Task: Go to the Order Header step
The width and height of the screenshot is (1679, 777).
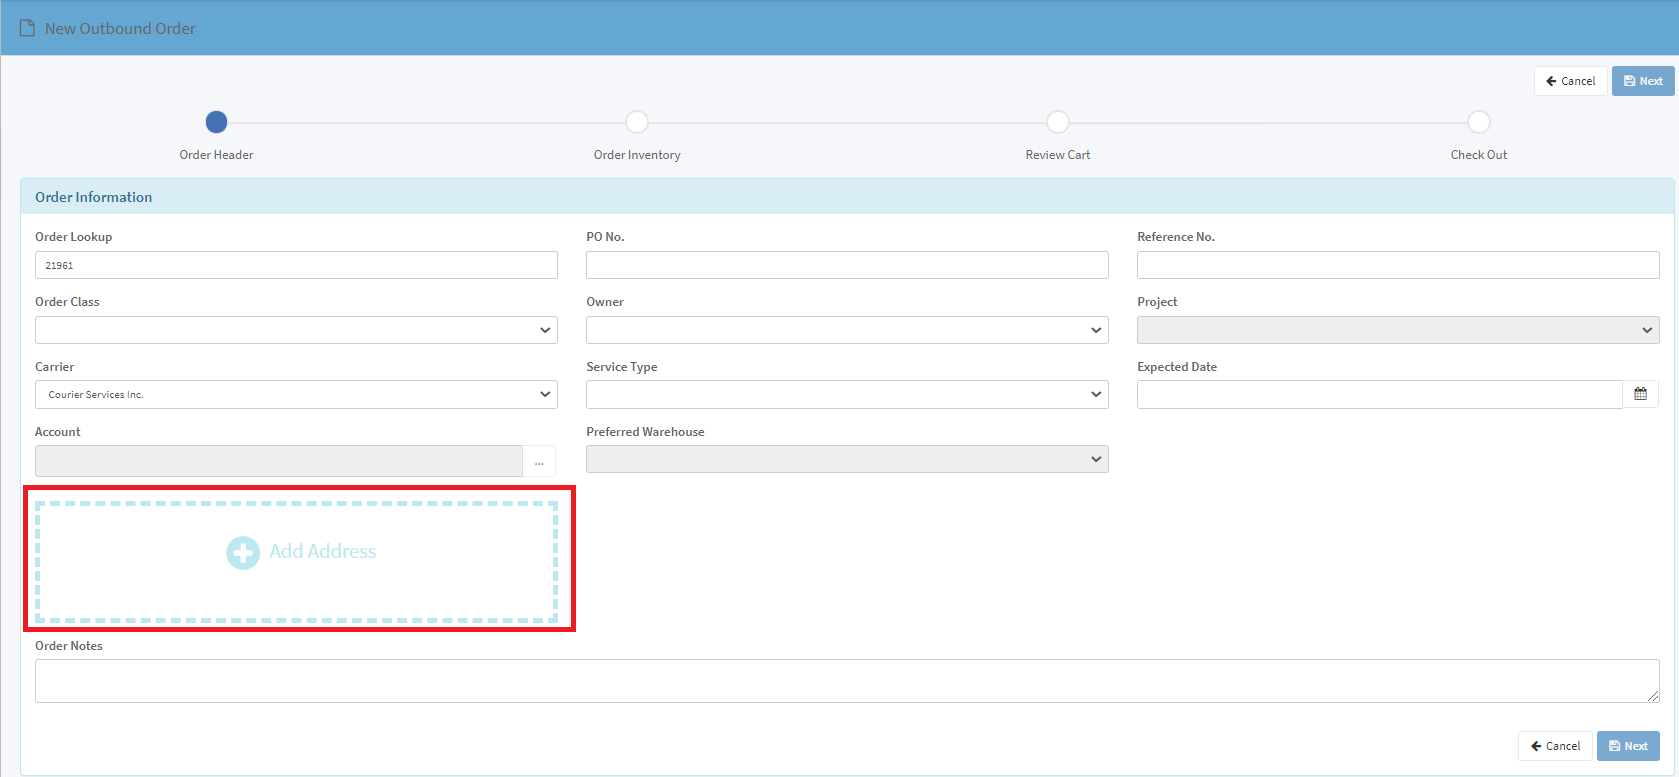Action: pyautogui.click(x=216, y=122)
